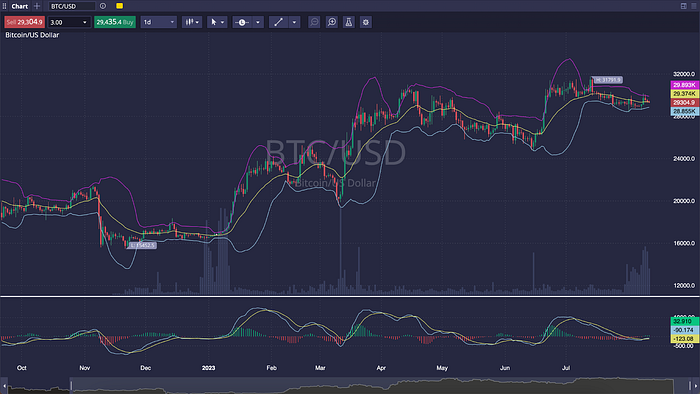Expand the line-clock tool dropdown arrow
The height and width of the screenshot is (394, 700).
click(x=258, y=22)
